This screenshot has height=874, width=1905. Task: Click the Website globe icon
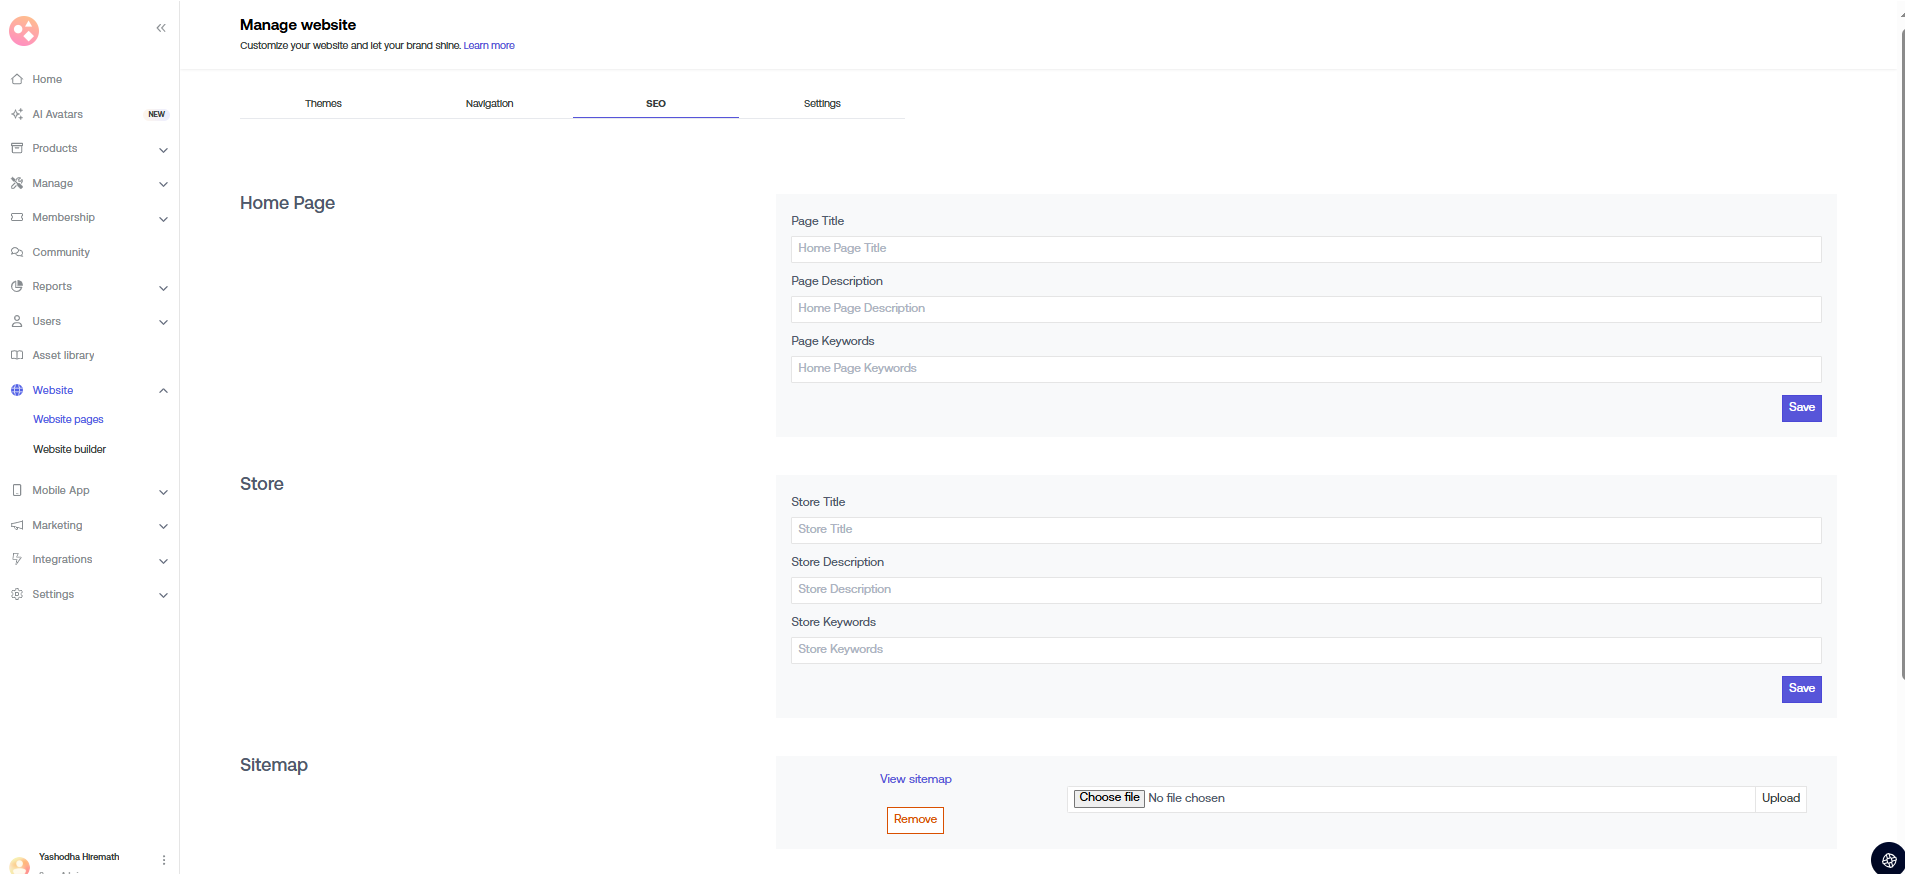(x=17, y=390)
